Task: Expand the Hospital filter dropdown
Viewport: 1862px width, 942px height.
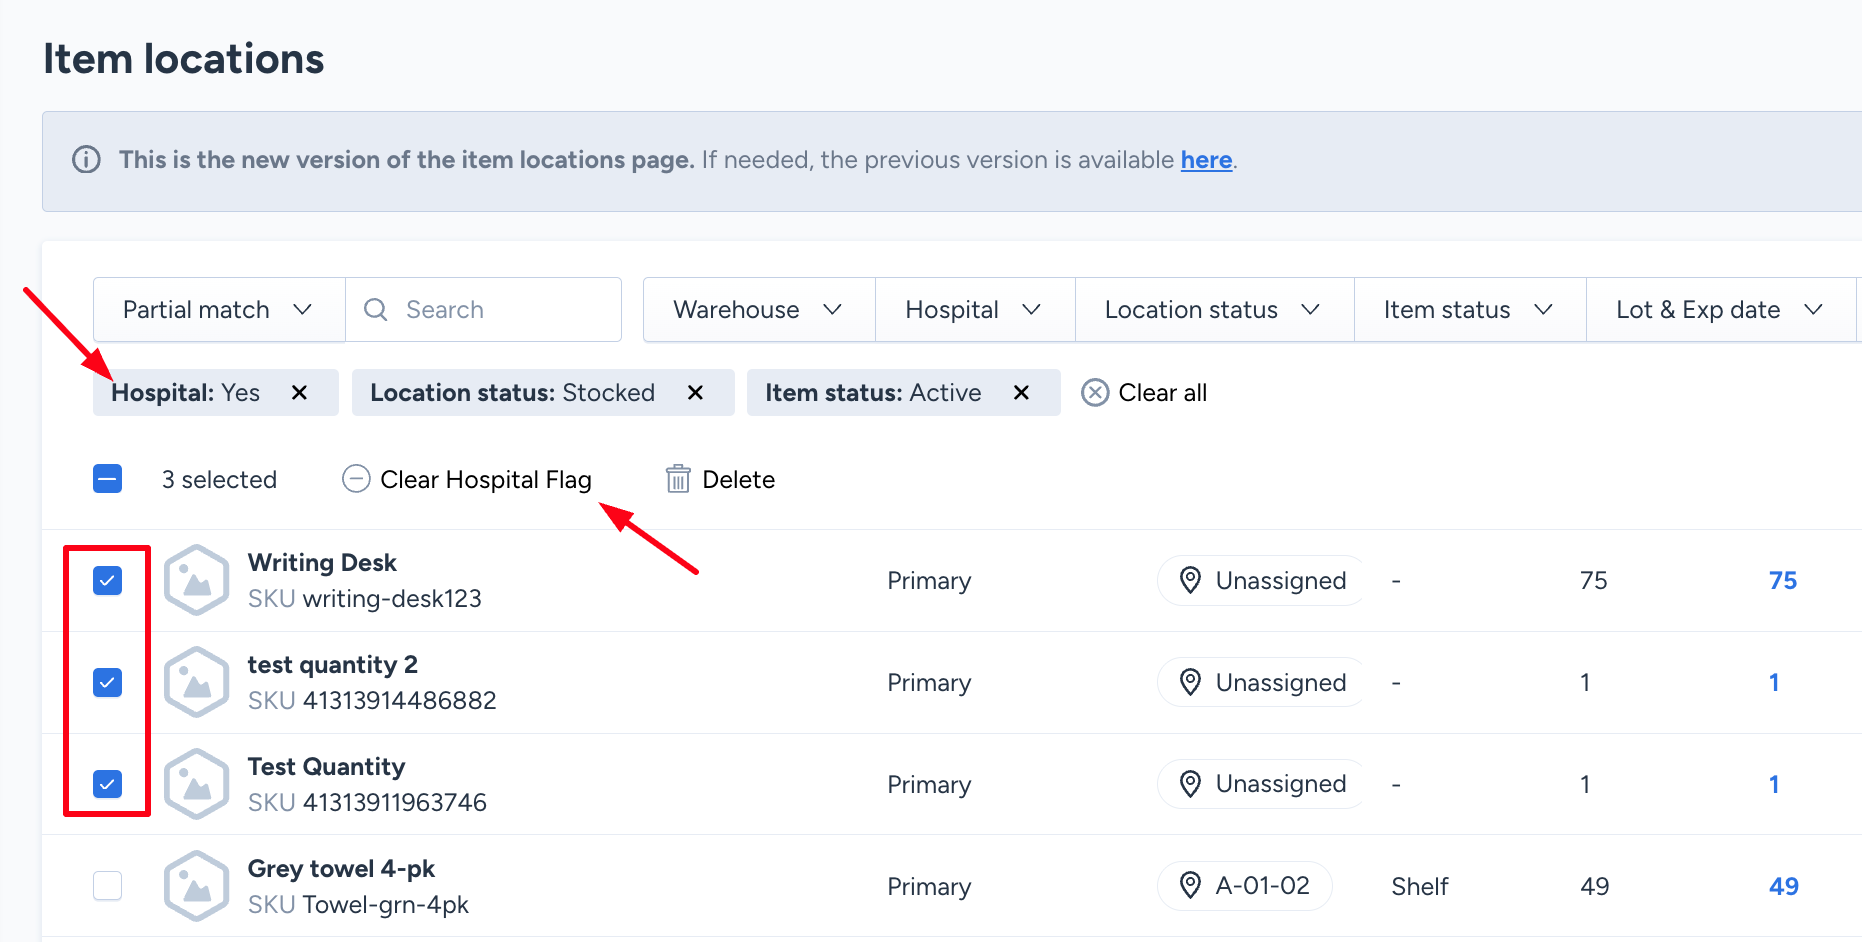Action: (975, 310)
